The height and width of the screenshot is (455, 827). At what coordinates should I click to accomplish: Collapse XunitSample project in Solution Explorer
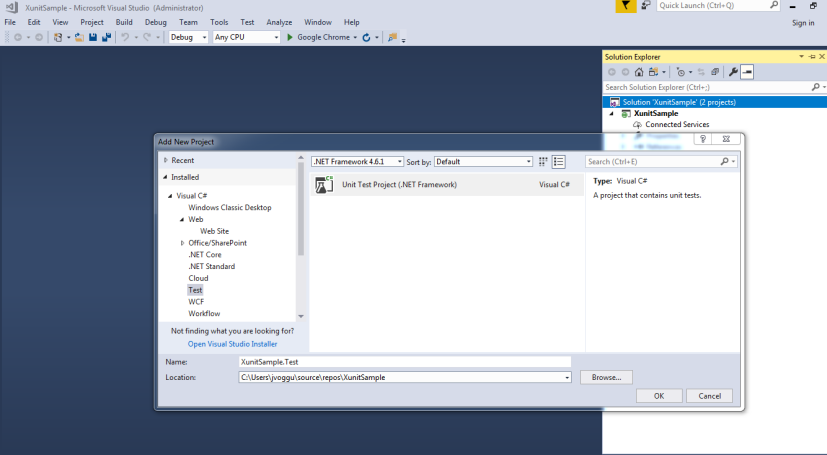(612, 113)
